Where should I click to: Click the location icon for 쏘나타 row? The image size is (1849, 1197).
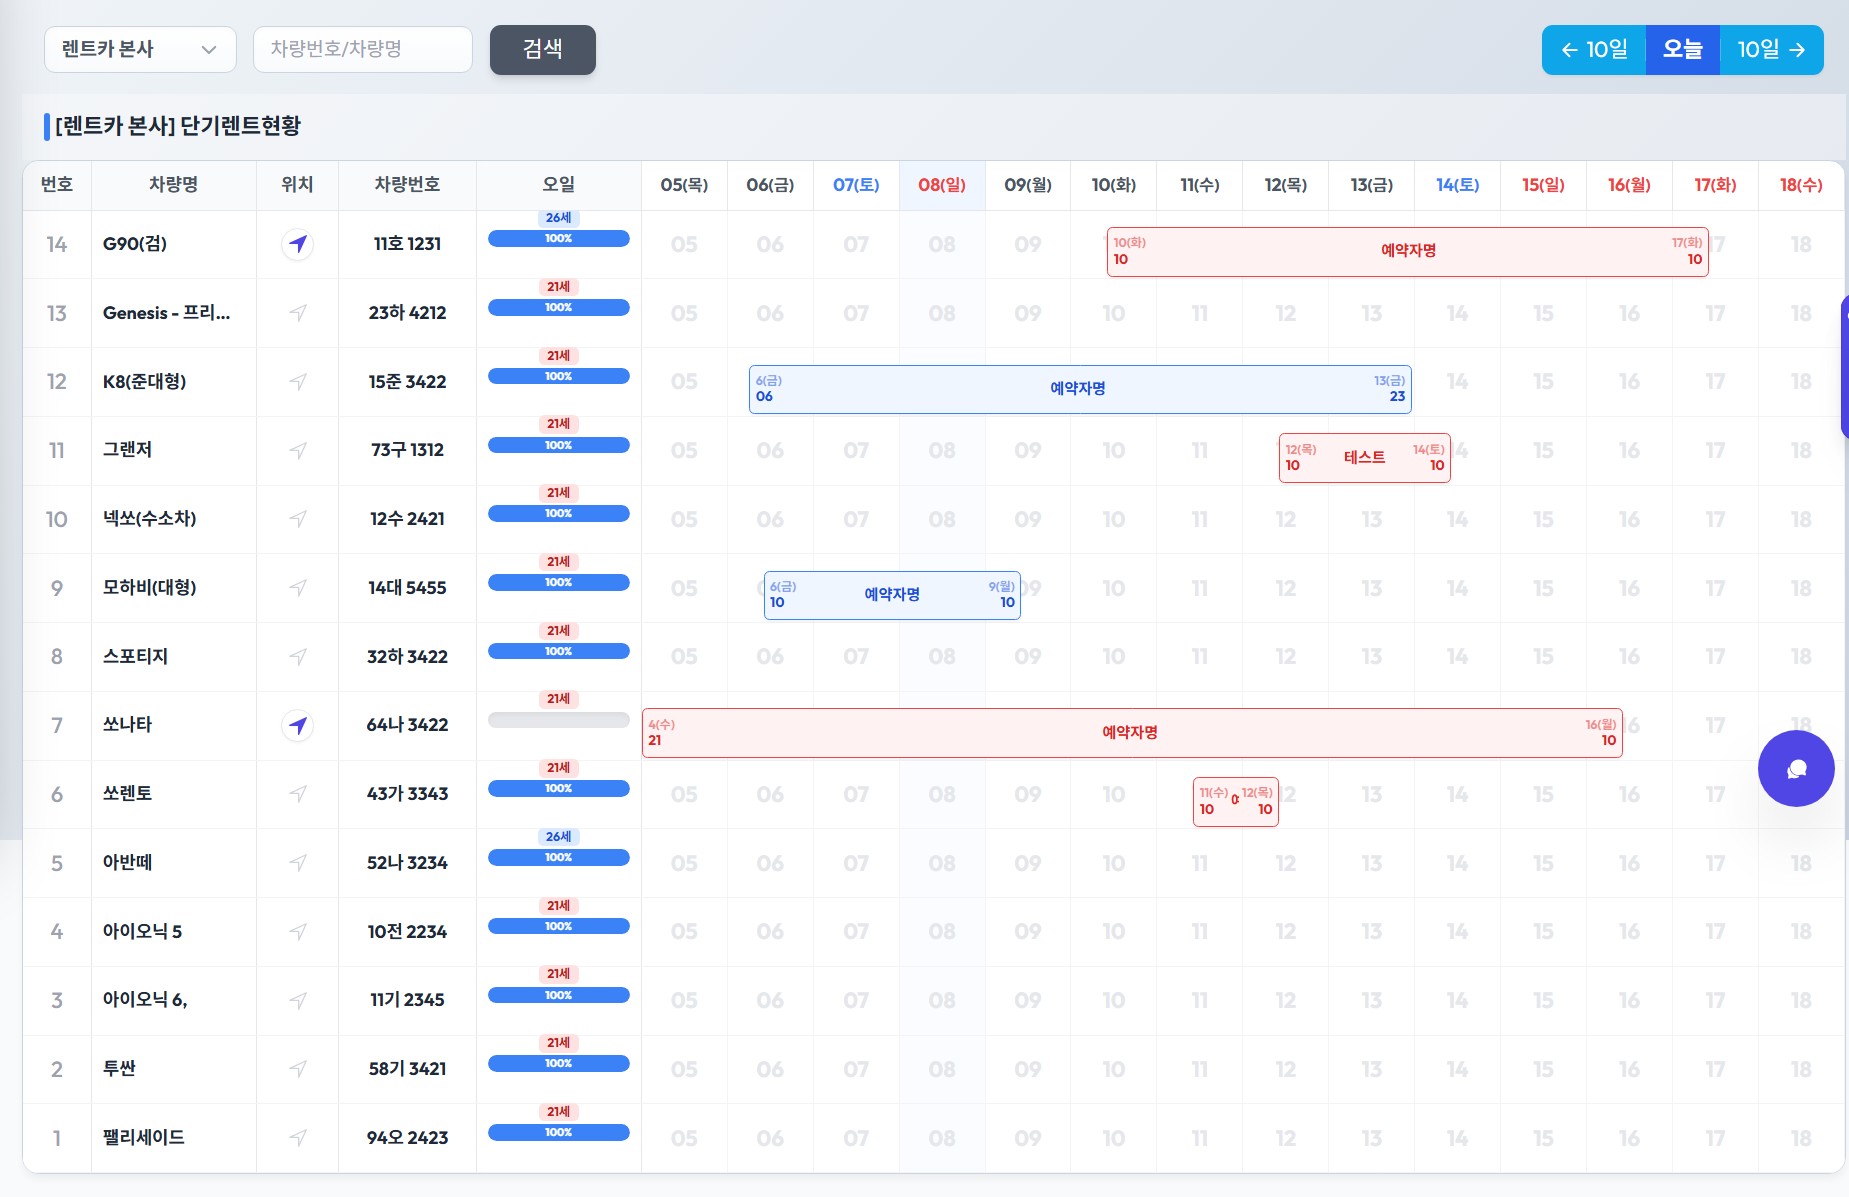coord(297,725)
